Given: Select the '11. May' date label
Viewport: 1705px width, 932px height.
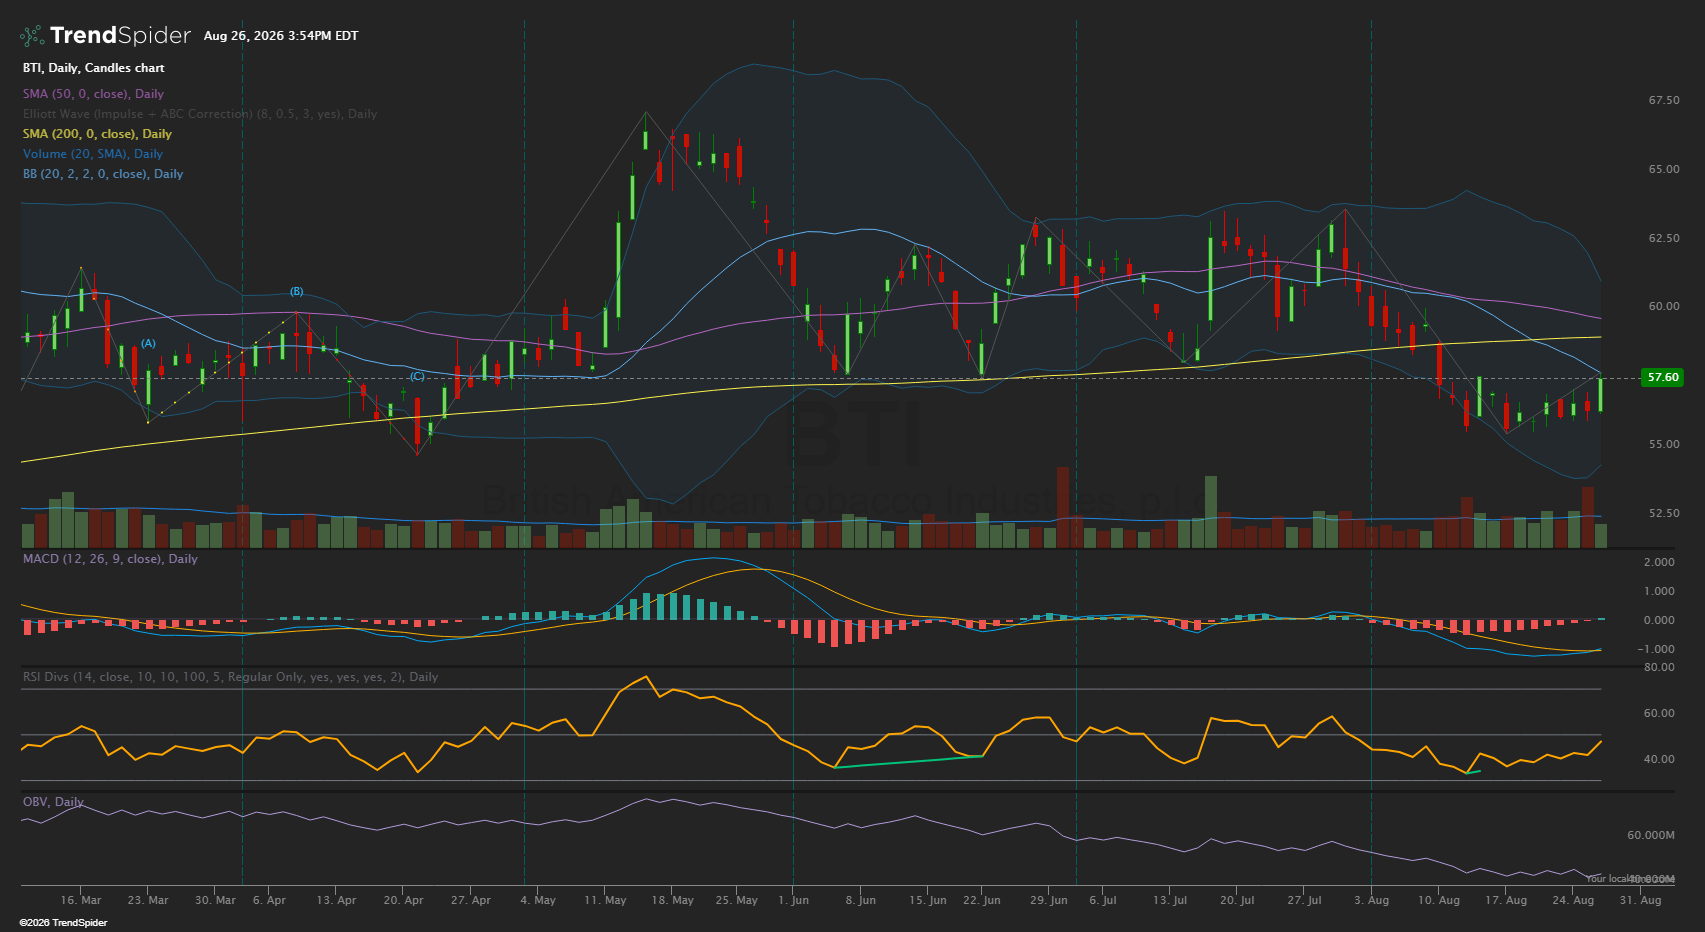Looking at the screenshot, I should coord(605,900).
